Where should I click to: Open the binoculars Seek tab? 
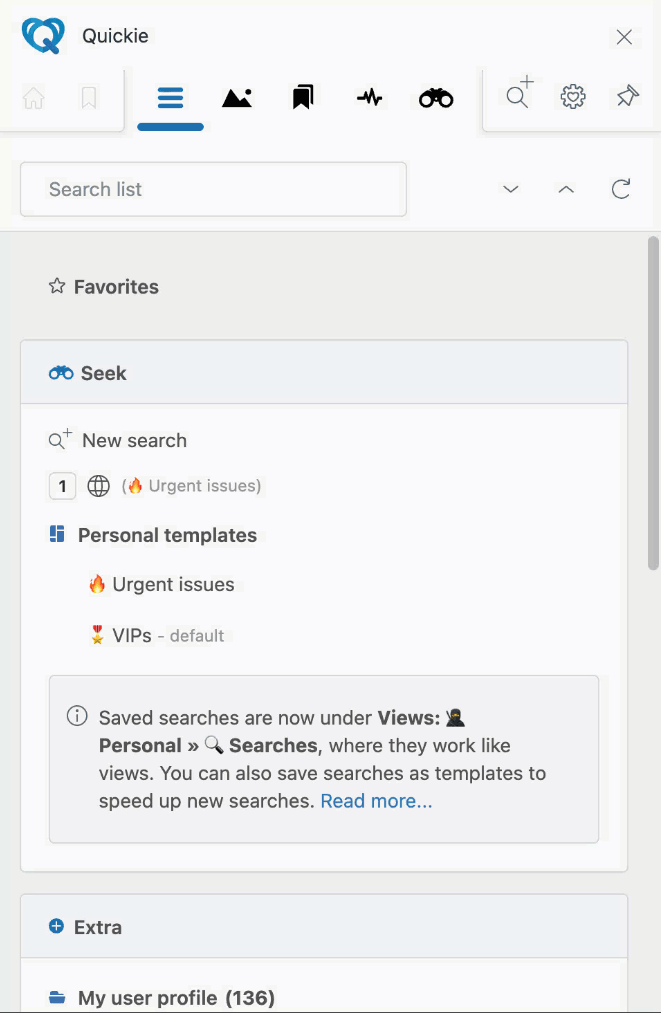tap(436, 98)
